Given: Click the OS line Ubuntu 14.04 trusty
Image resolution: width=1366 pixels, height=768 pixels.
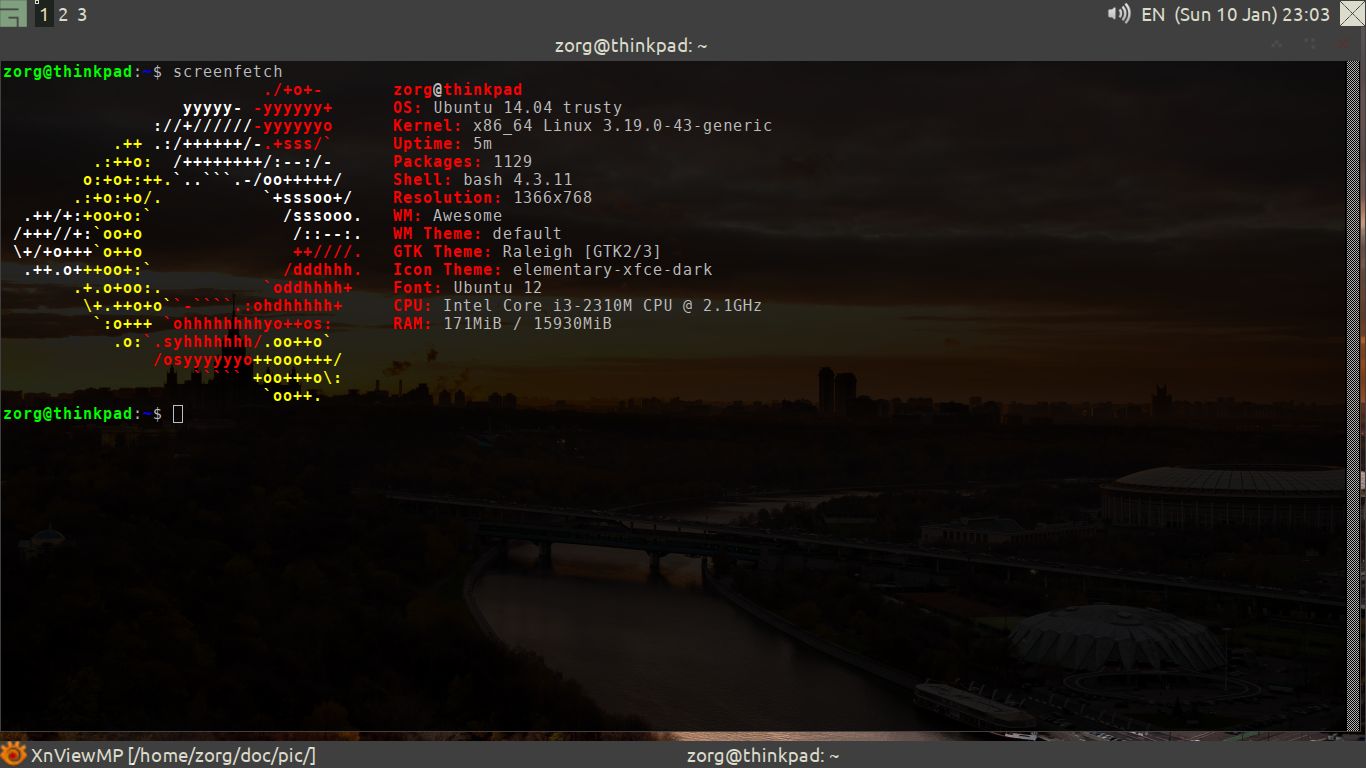Looking at the screenshot, I should (x=507, y=108).
